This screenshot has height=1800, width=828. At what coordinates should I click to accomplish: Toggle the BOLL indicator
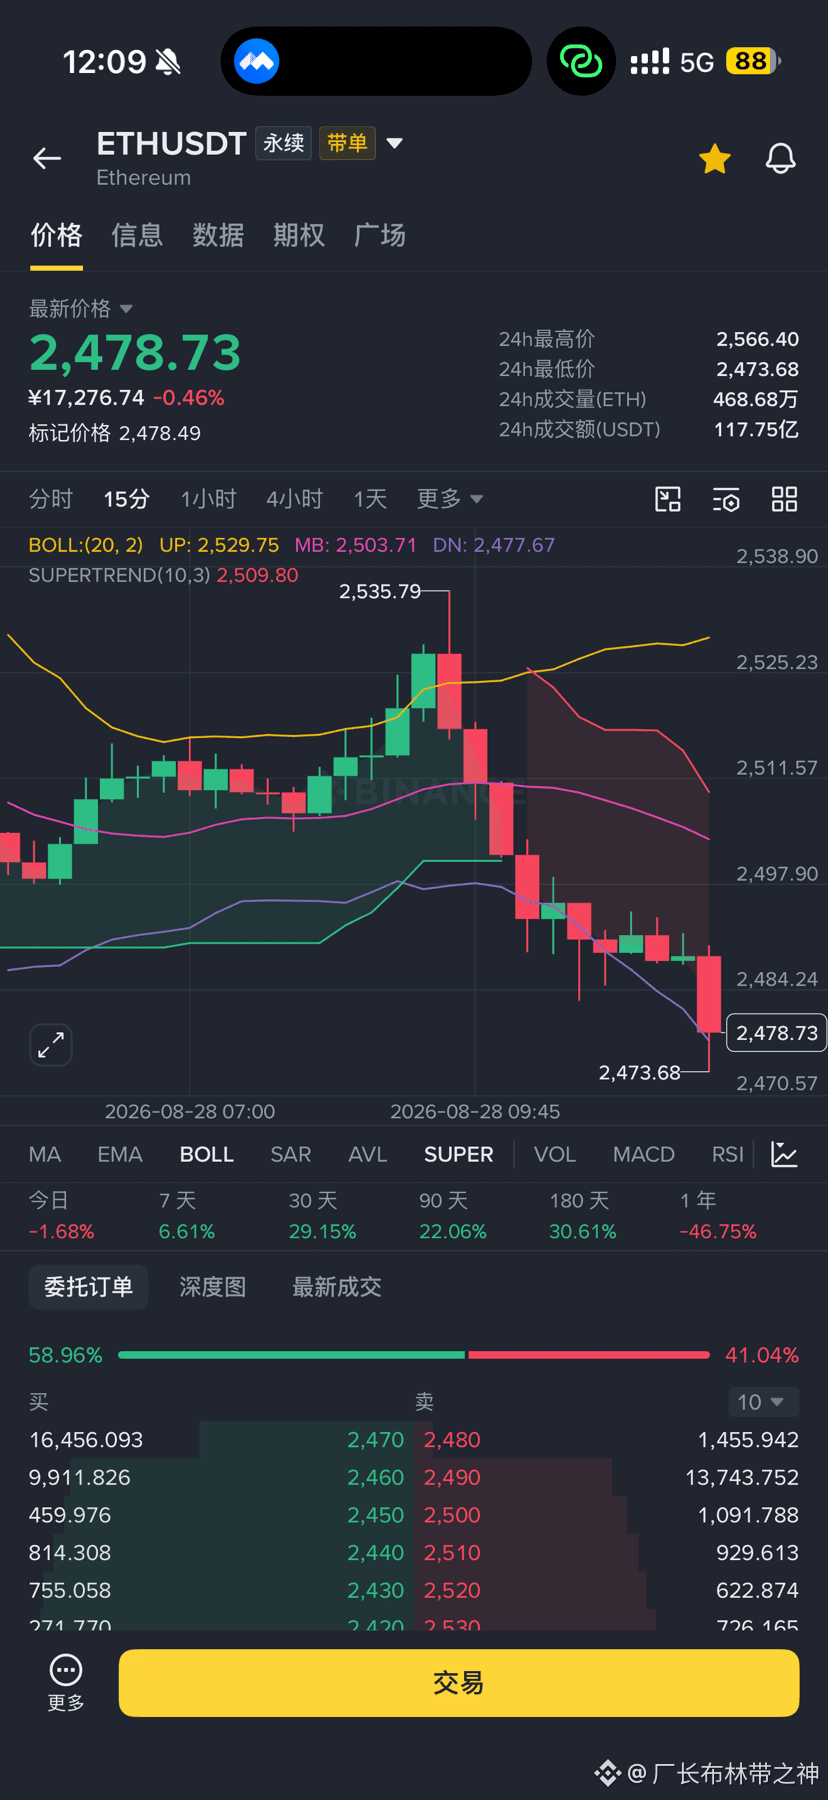pyautogui.click(x=207, y=1154)
